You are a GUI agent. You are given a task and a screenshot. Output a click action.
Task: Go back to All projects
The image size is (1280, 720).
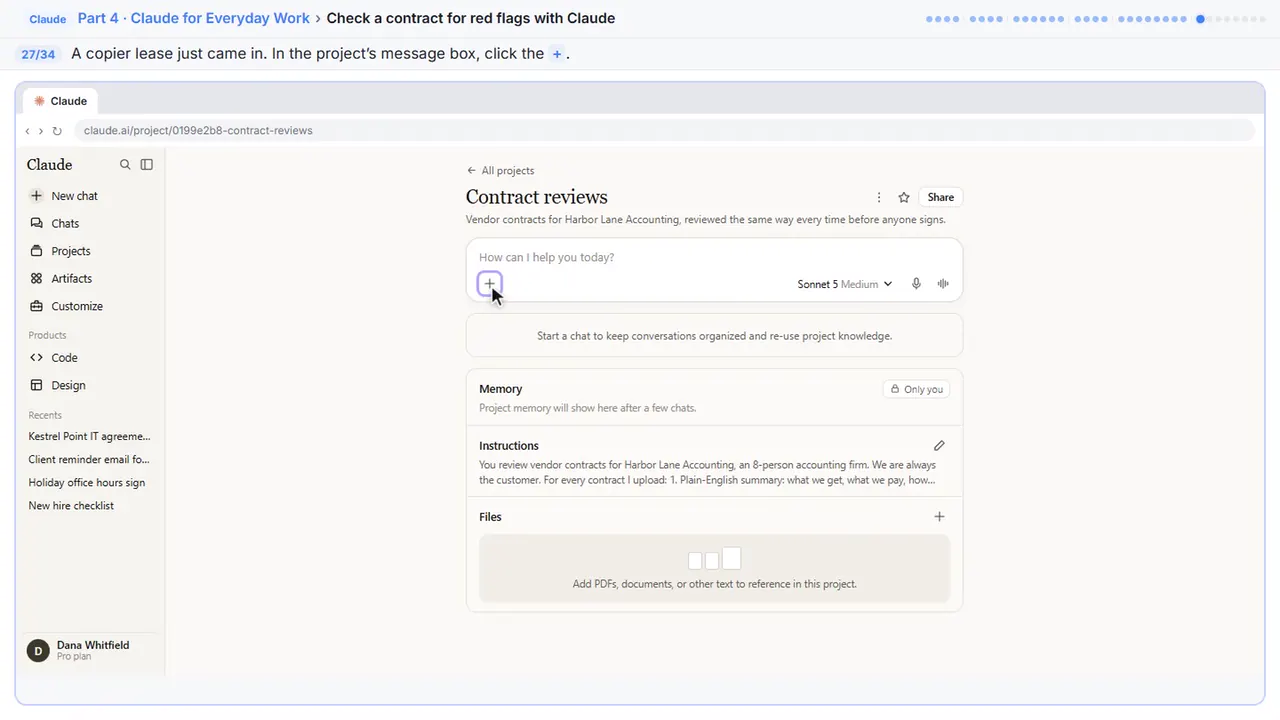[500, 171]
